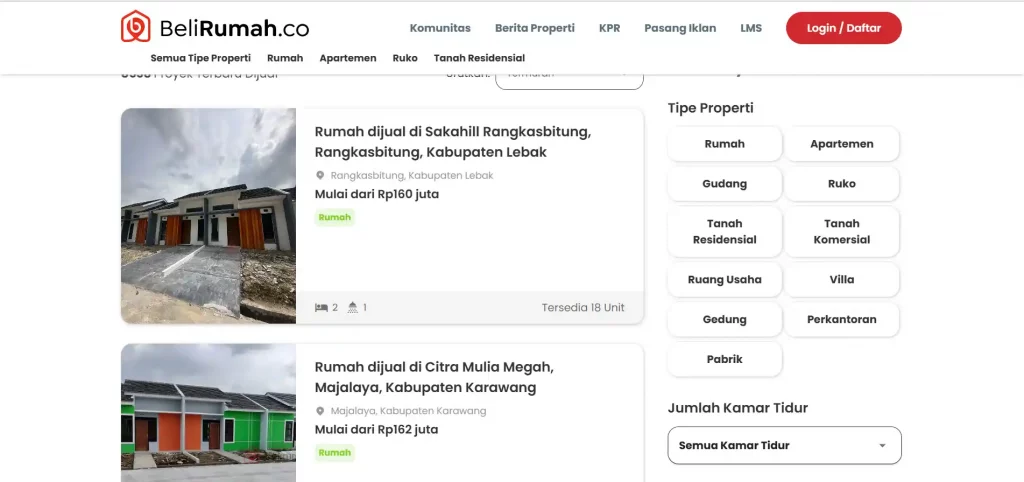
Task: Select Semua Tipe Properti tab
Action: pyautogui.click(x=200, y=58)
